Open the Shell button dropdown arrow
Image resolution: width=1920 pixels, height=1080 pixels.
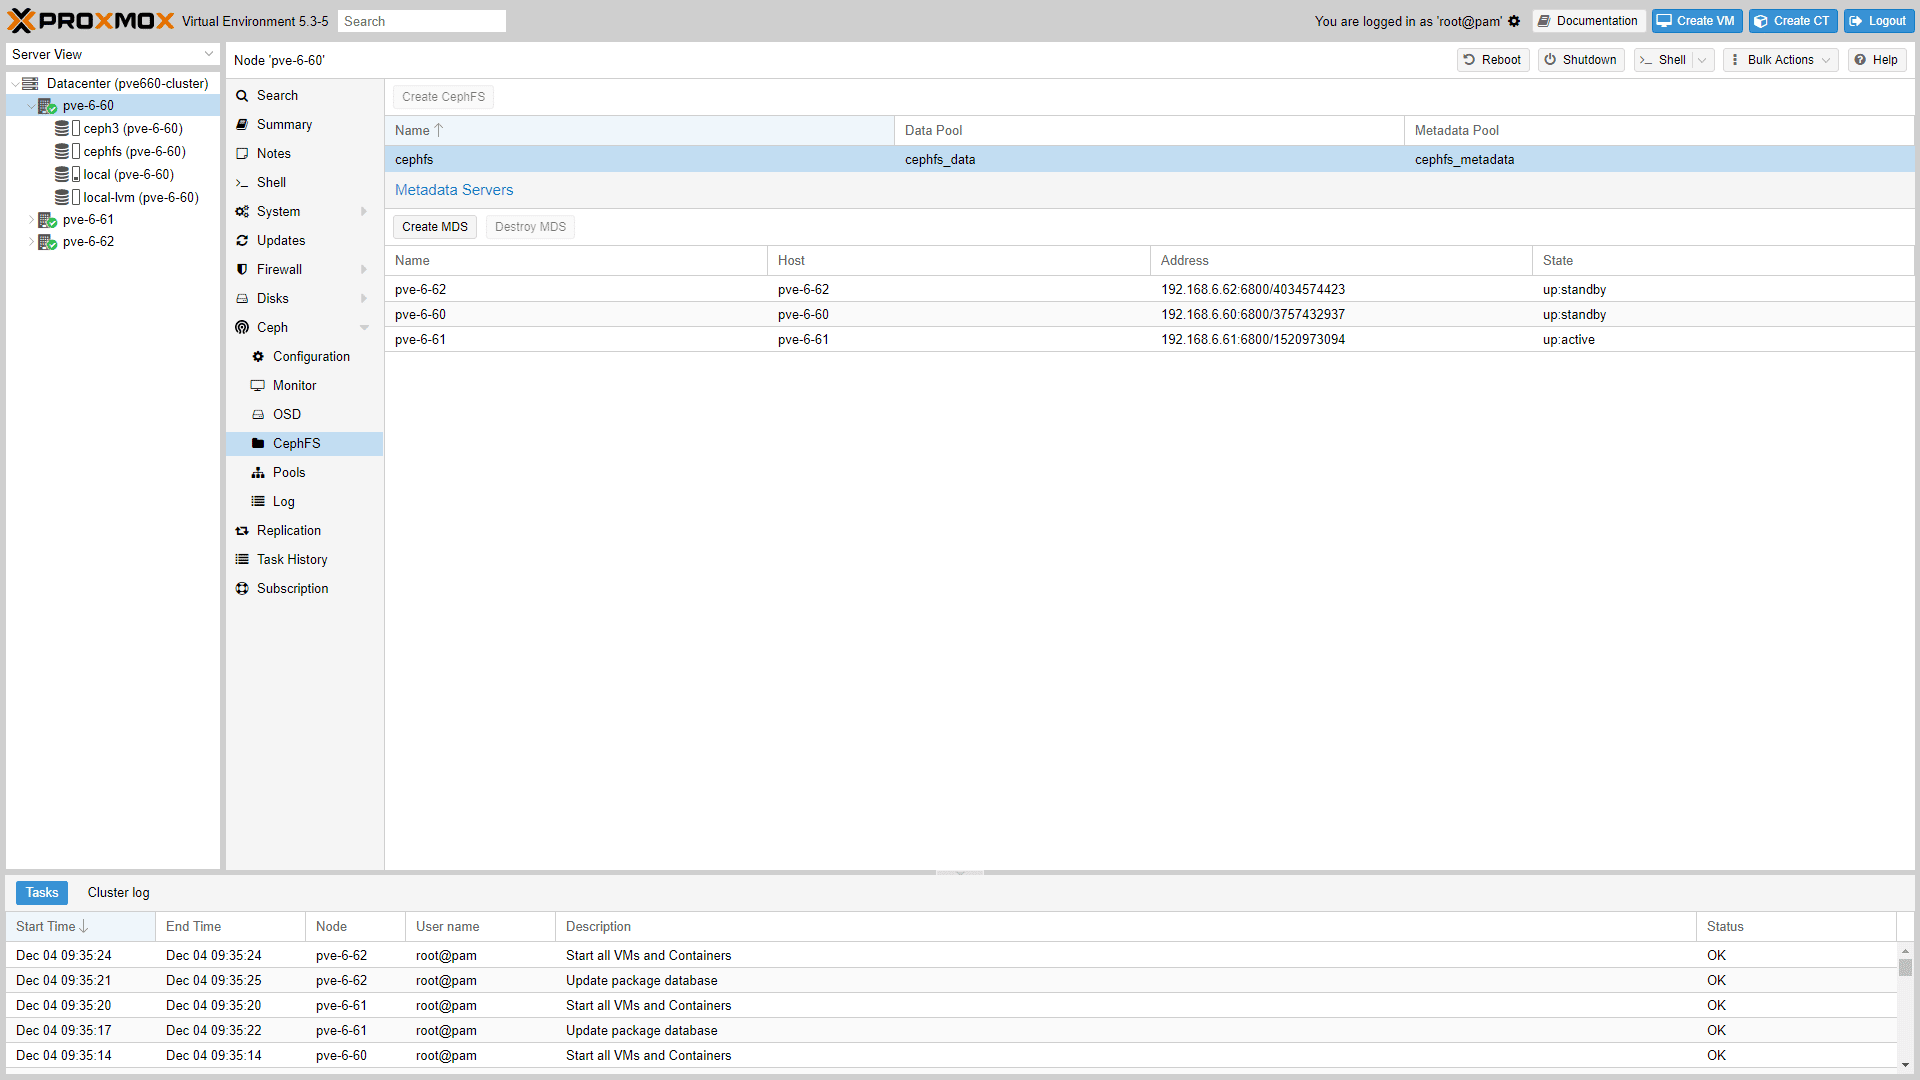[x=1702, y=60]
